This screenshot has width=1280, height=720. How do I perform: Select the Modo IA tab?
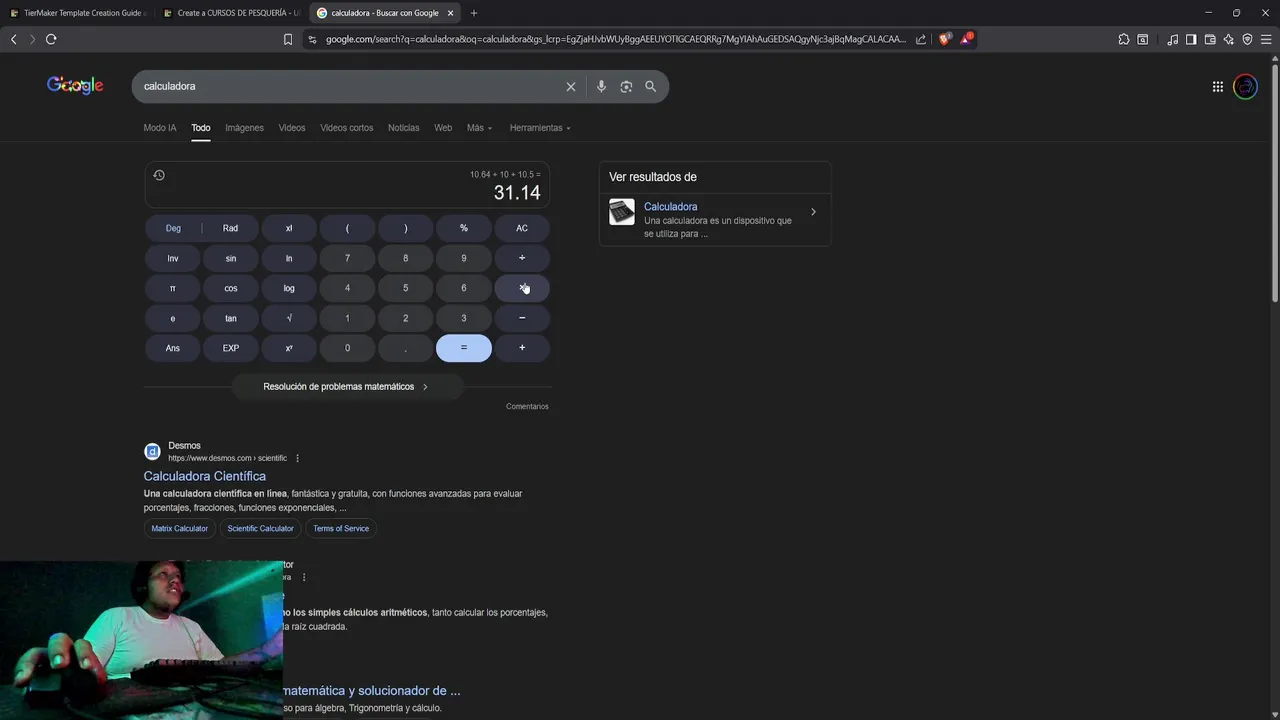(160, 128)
